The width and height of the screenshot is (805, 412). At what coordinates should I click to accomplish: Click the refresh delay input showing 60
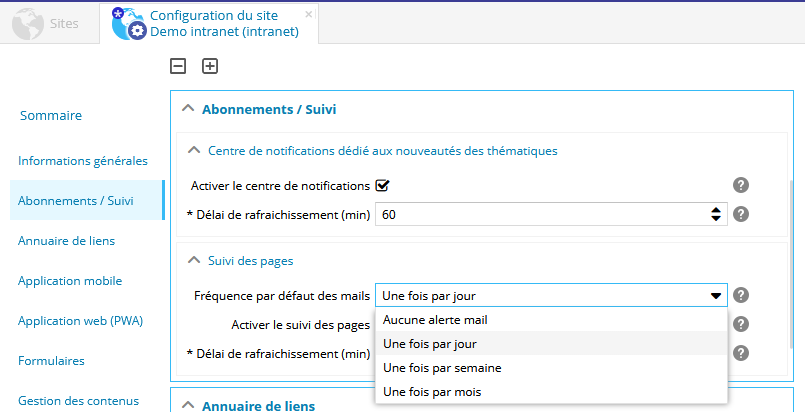click(540, 214)
